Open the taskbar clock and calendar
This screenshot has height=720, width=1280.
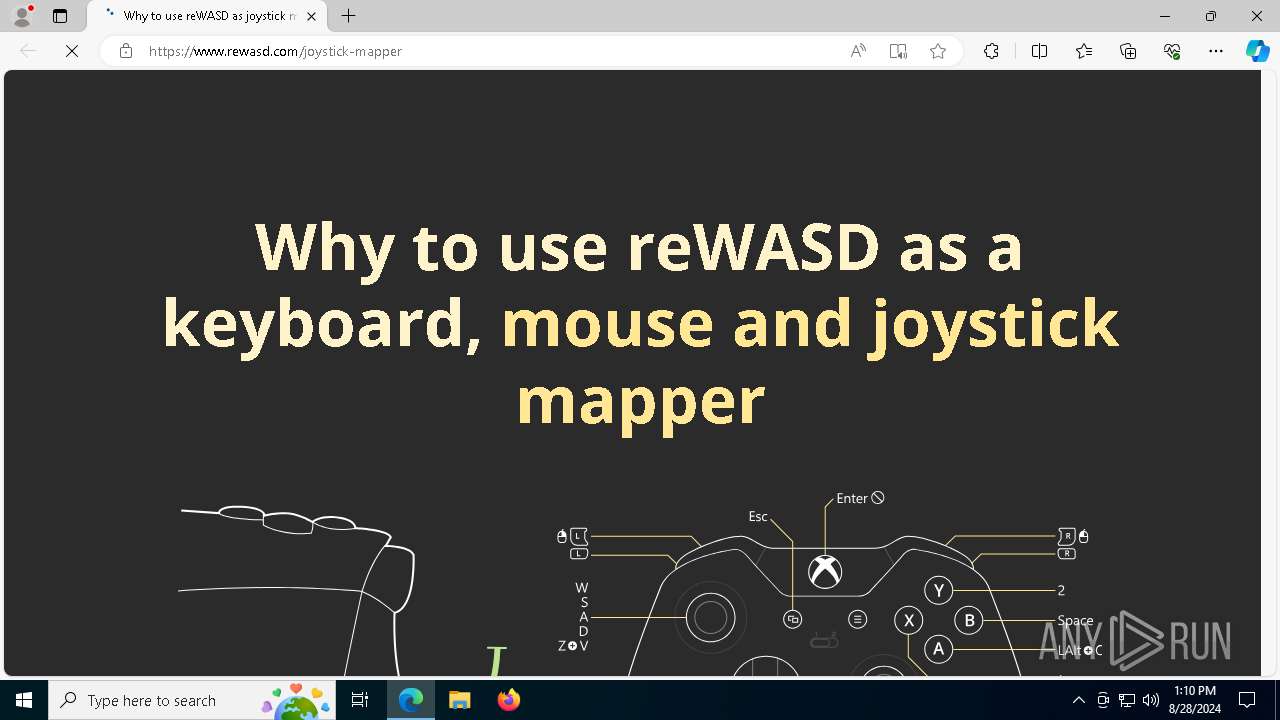tap(1194, 700)
